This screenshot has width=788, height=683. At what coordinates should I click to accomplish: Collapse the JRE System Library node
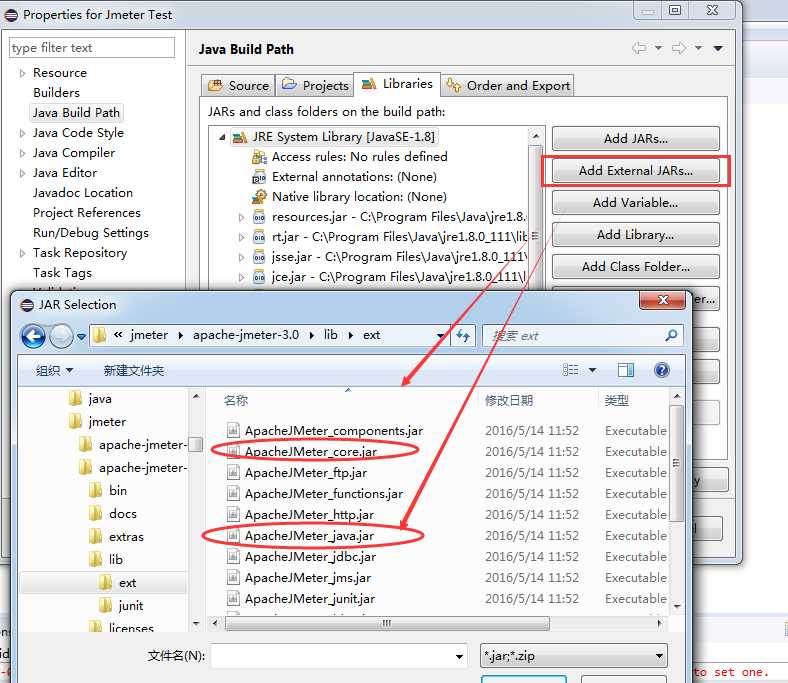(x=222, y=137)
